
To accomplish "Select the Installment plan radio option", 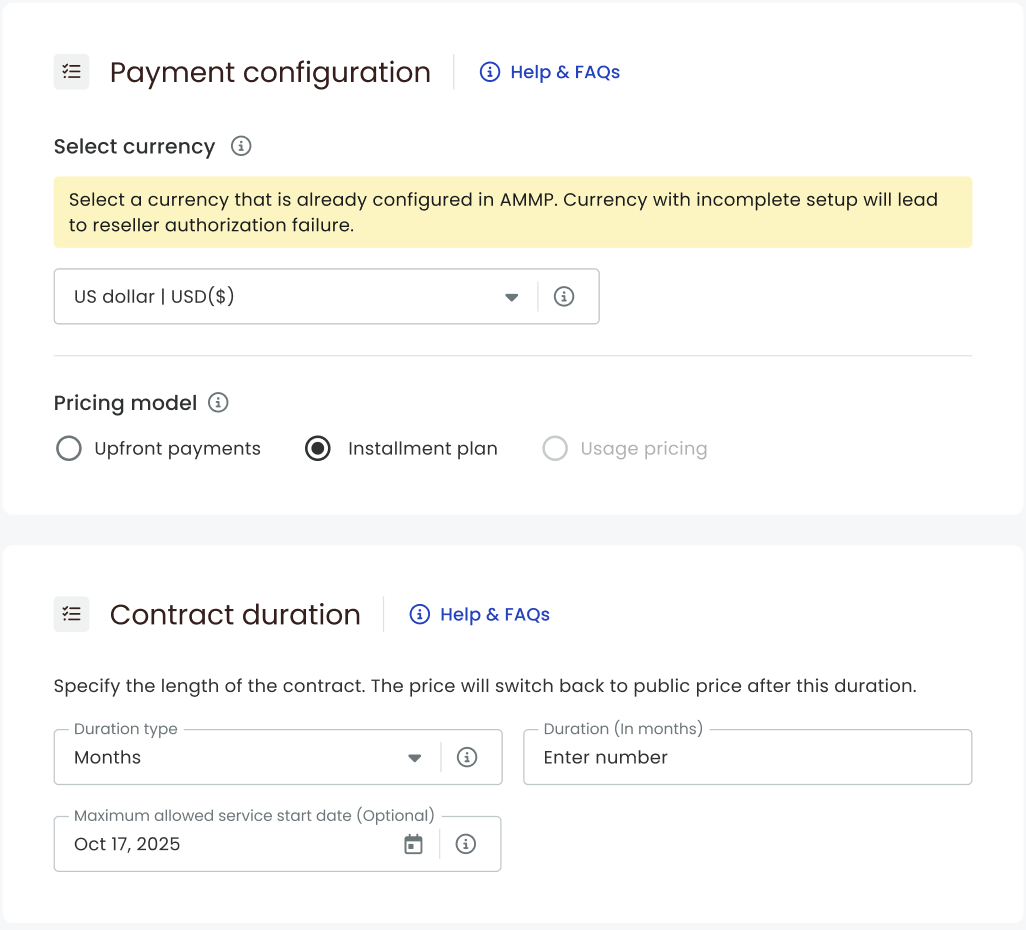I will tap(318, 449).
